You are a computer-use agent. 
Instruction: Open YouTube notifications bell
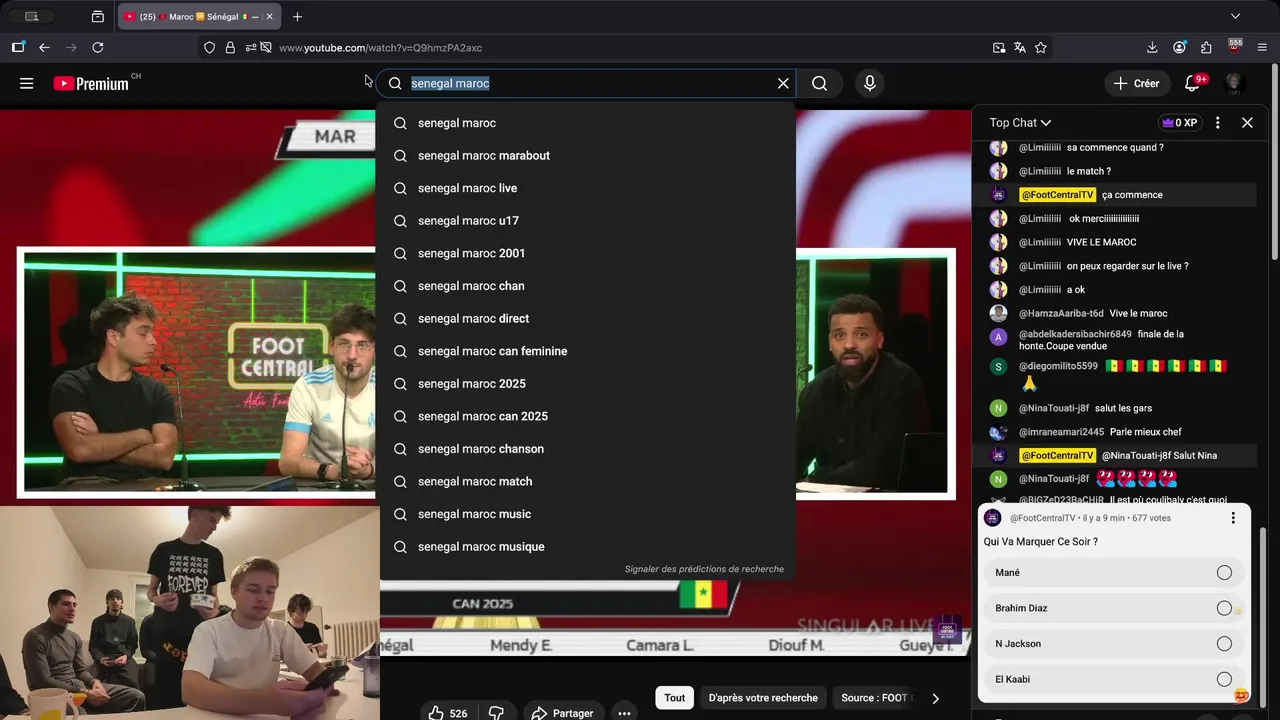click(1192, 84)
